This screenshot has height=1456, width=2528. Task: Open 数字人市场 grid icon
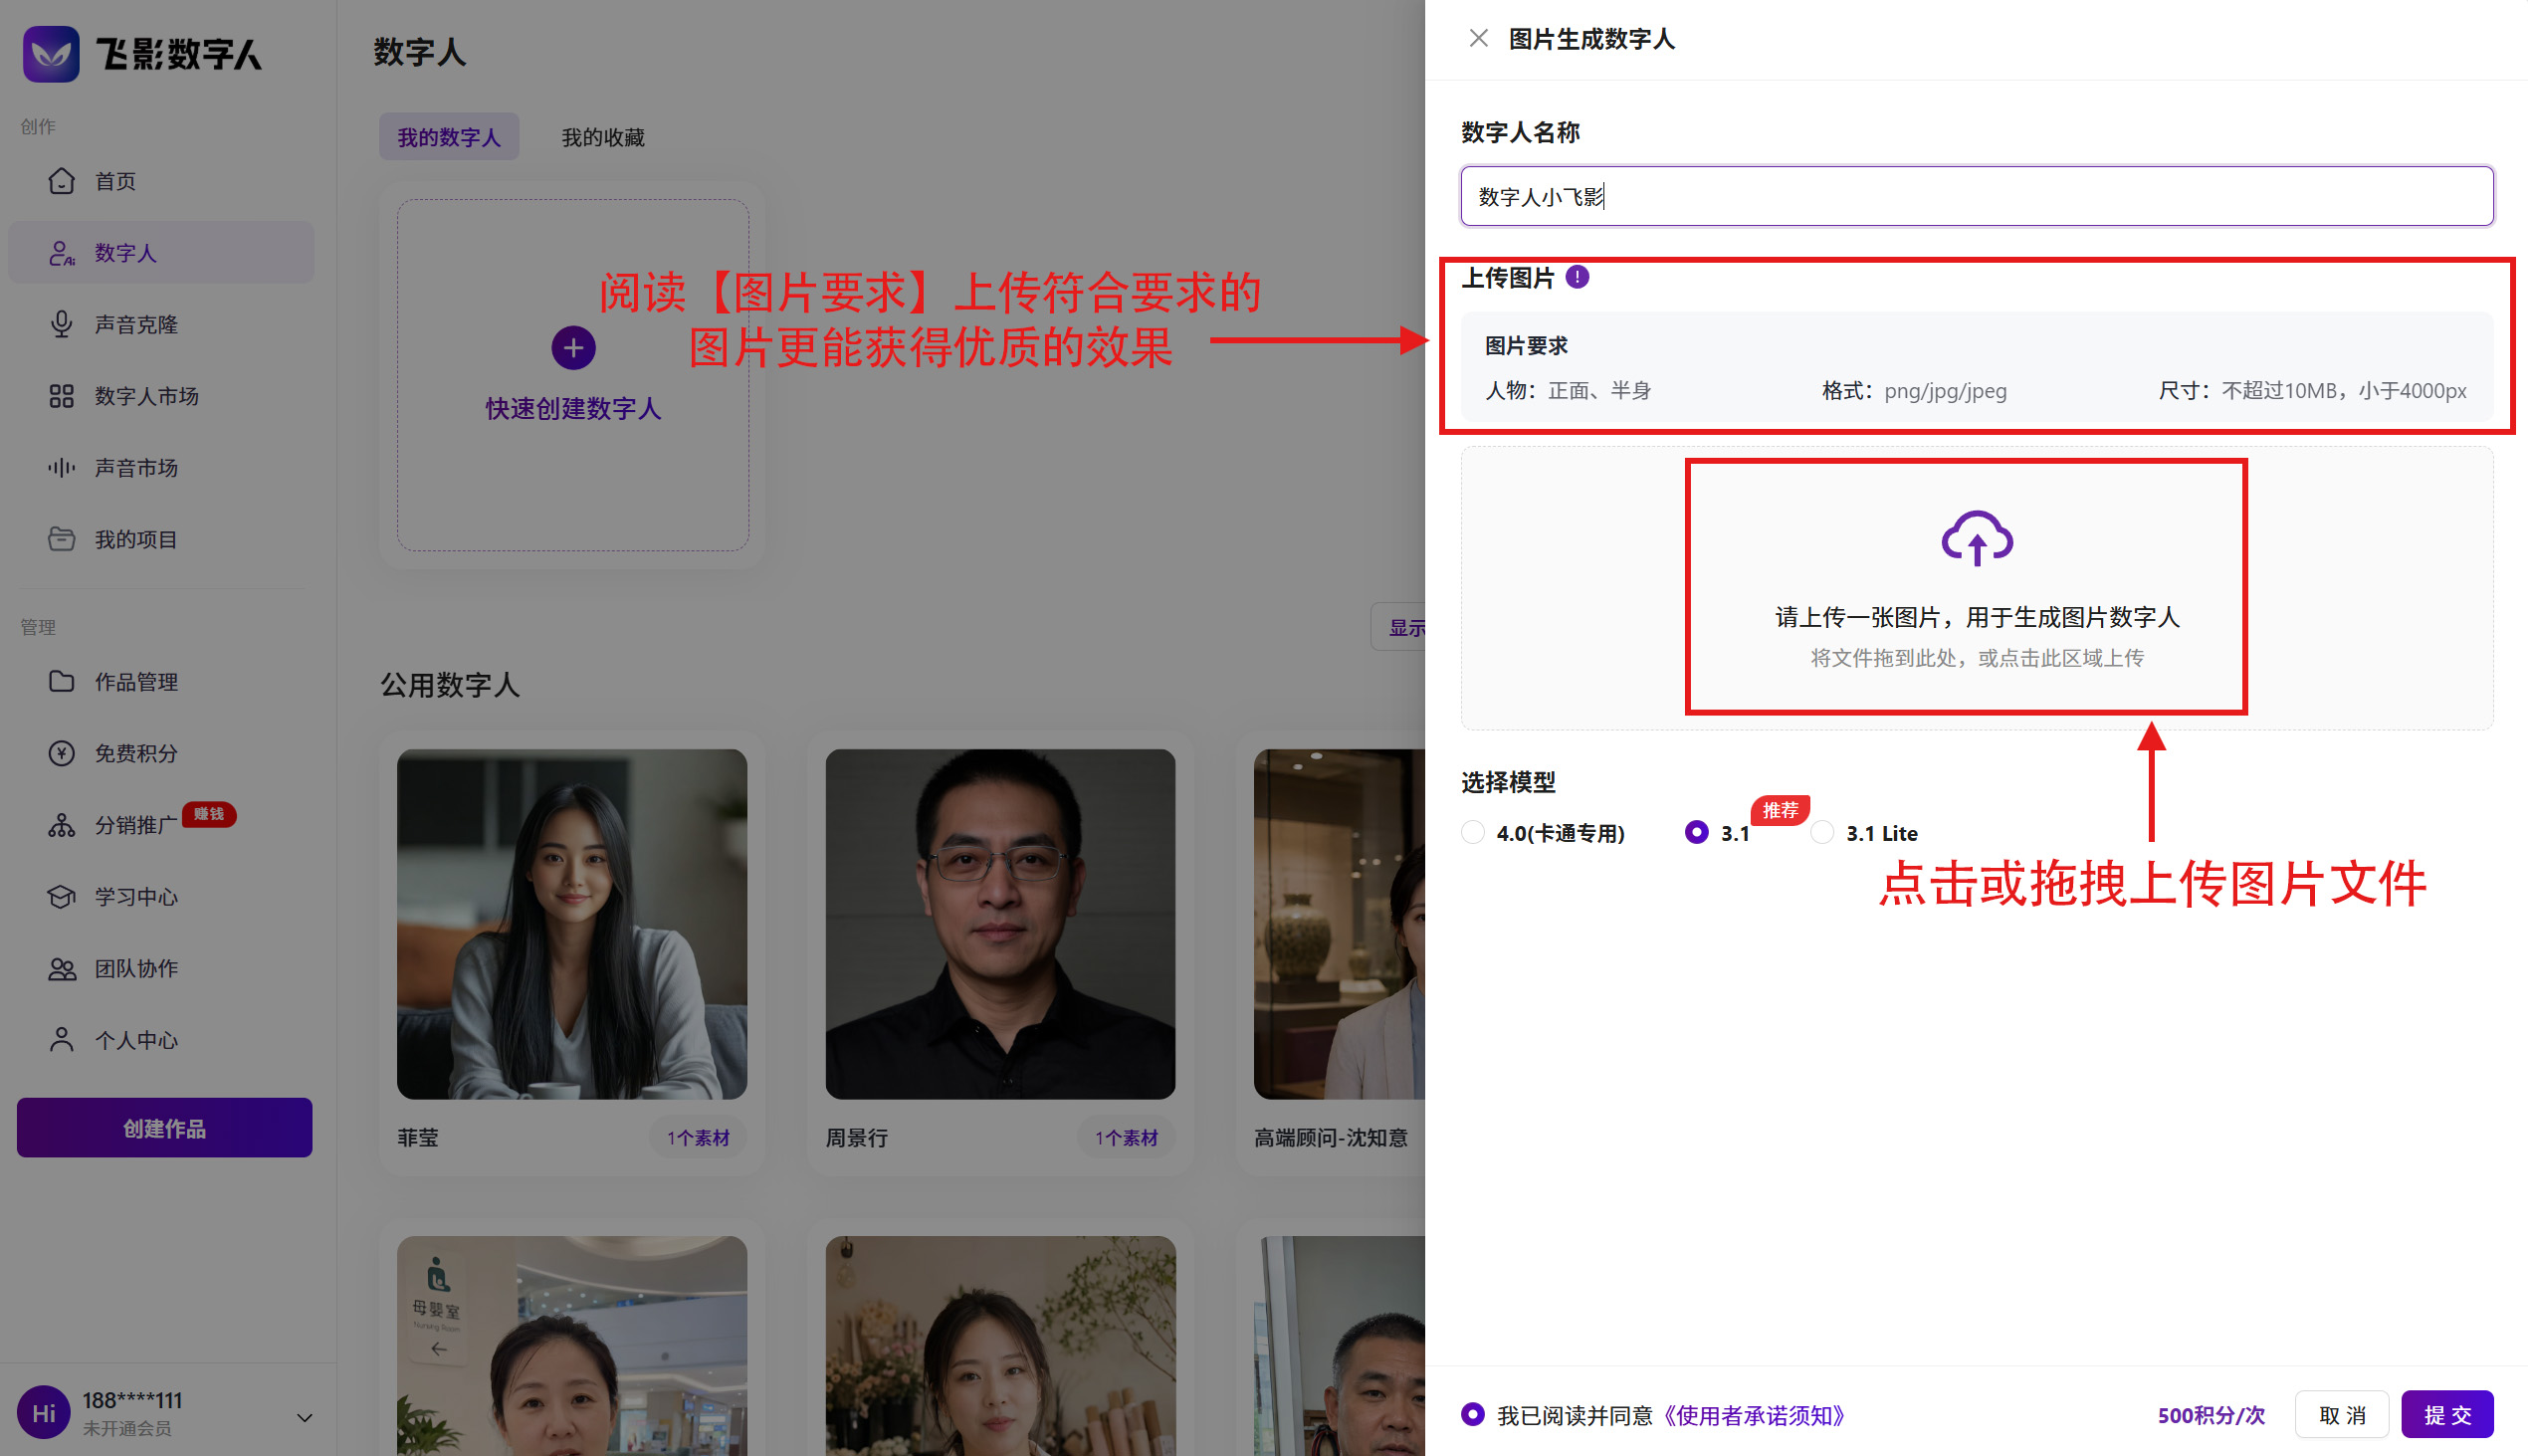(x=61, y=396)
